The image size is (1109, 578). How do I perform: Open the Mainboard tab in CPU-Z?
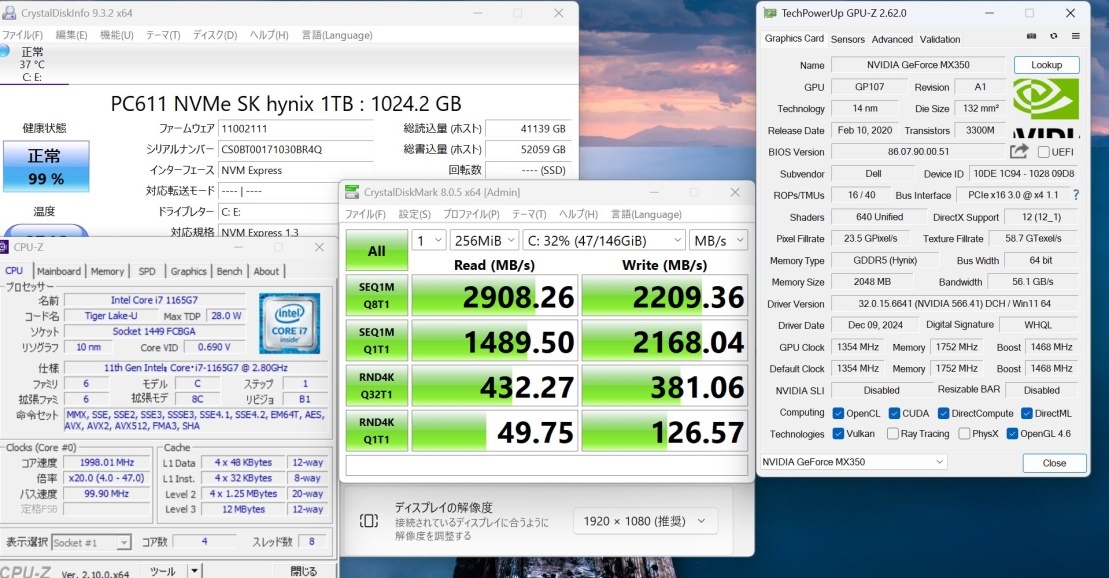pyautogui.click(x=59, y=271)
